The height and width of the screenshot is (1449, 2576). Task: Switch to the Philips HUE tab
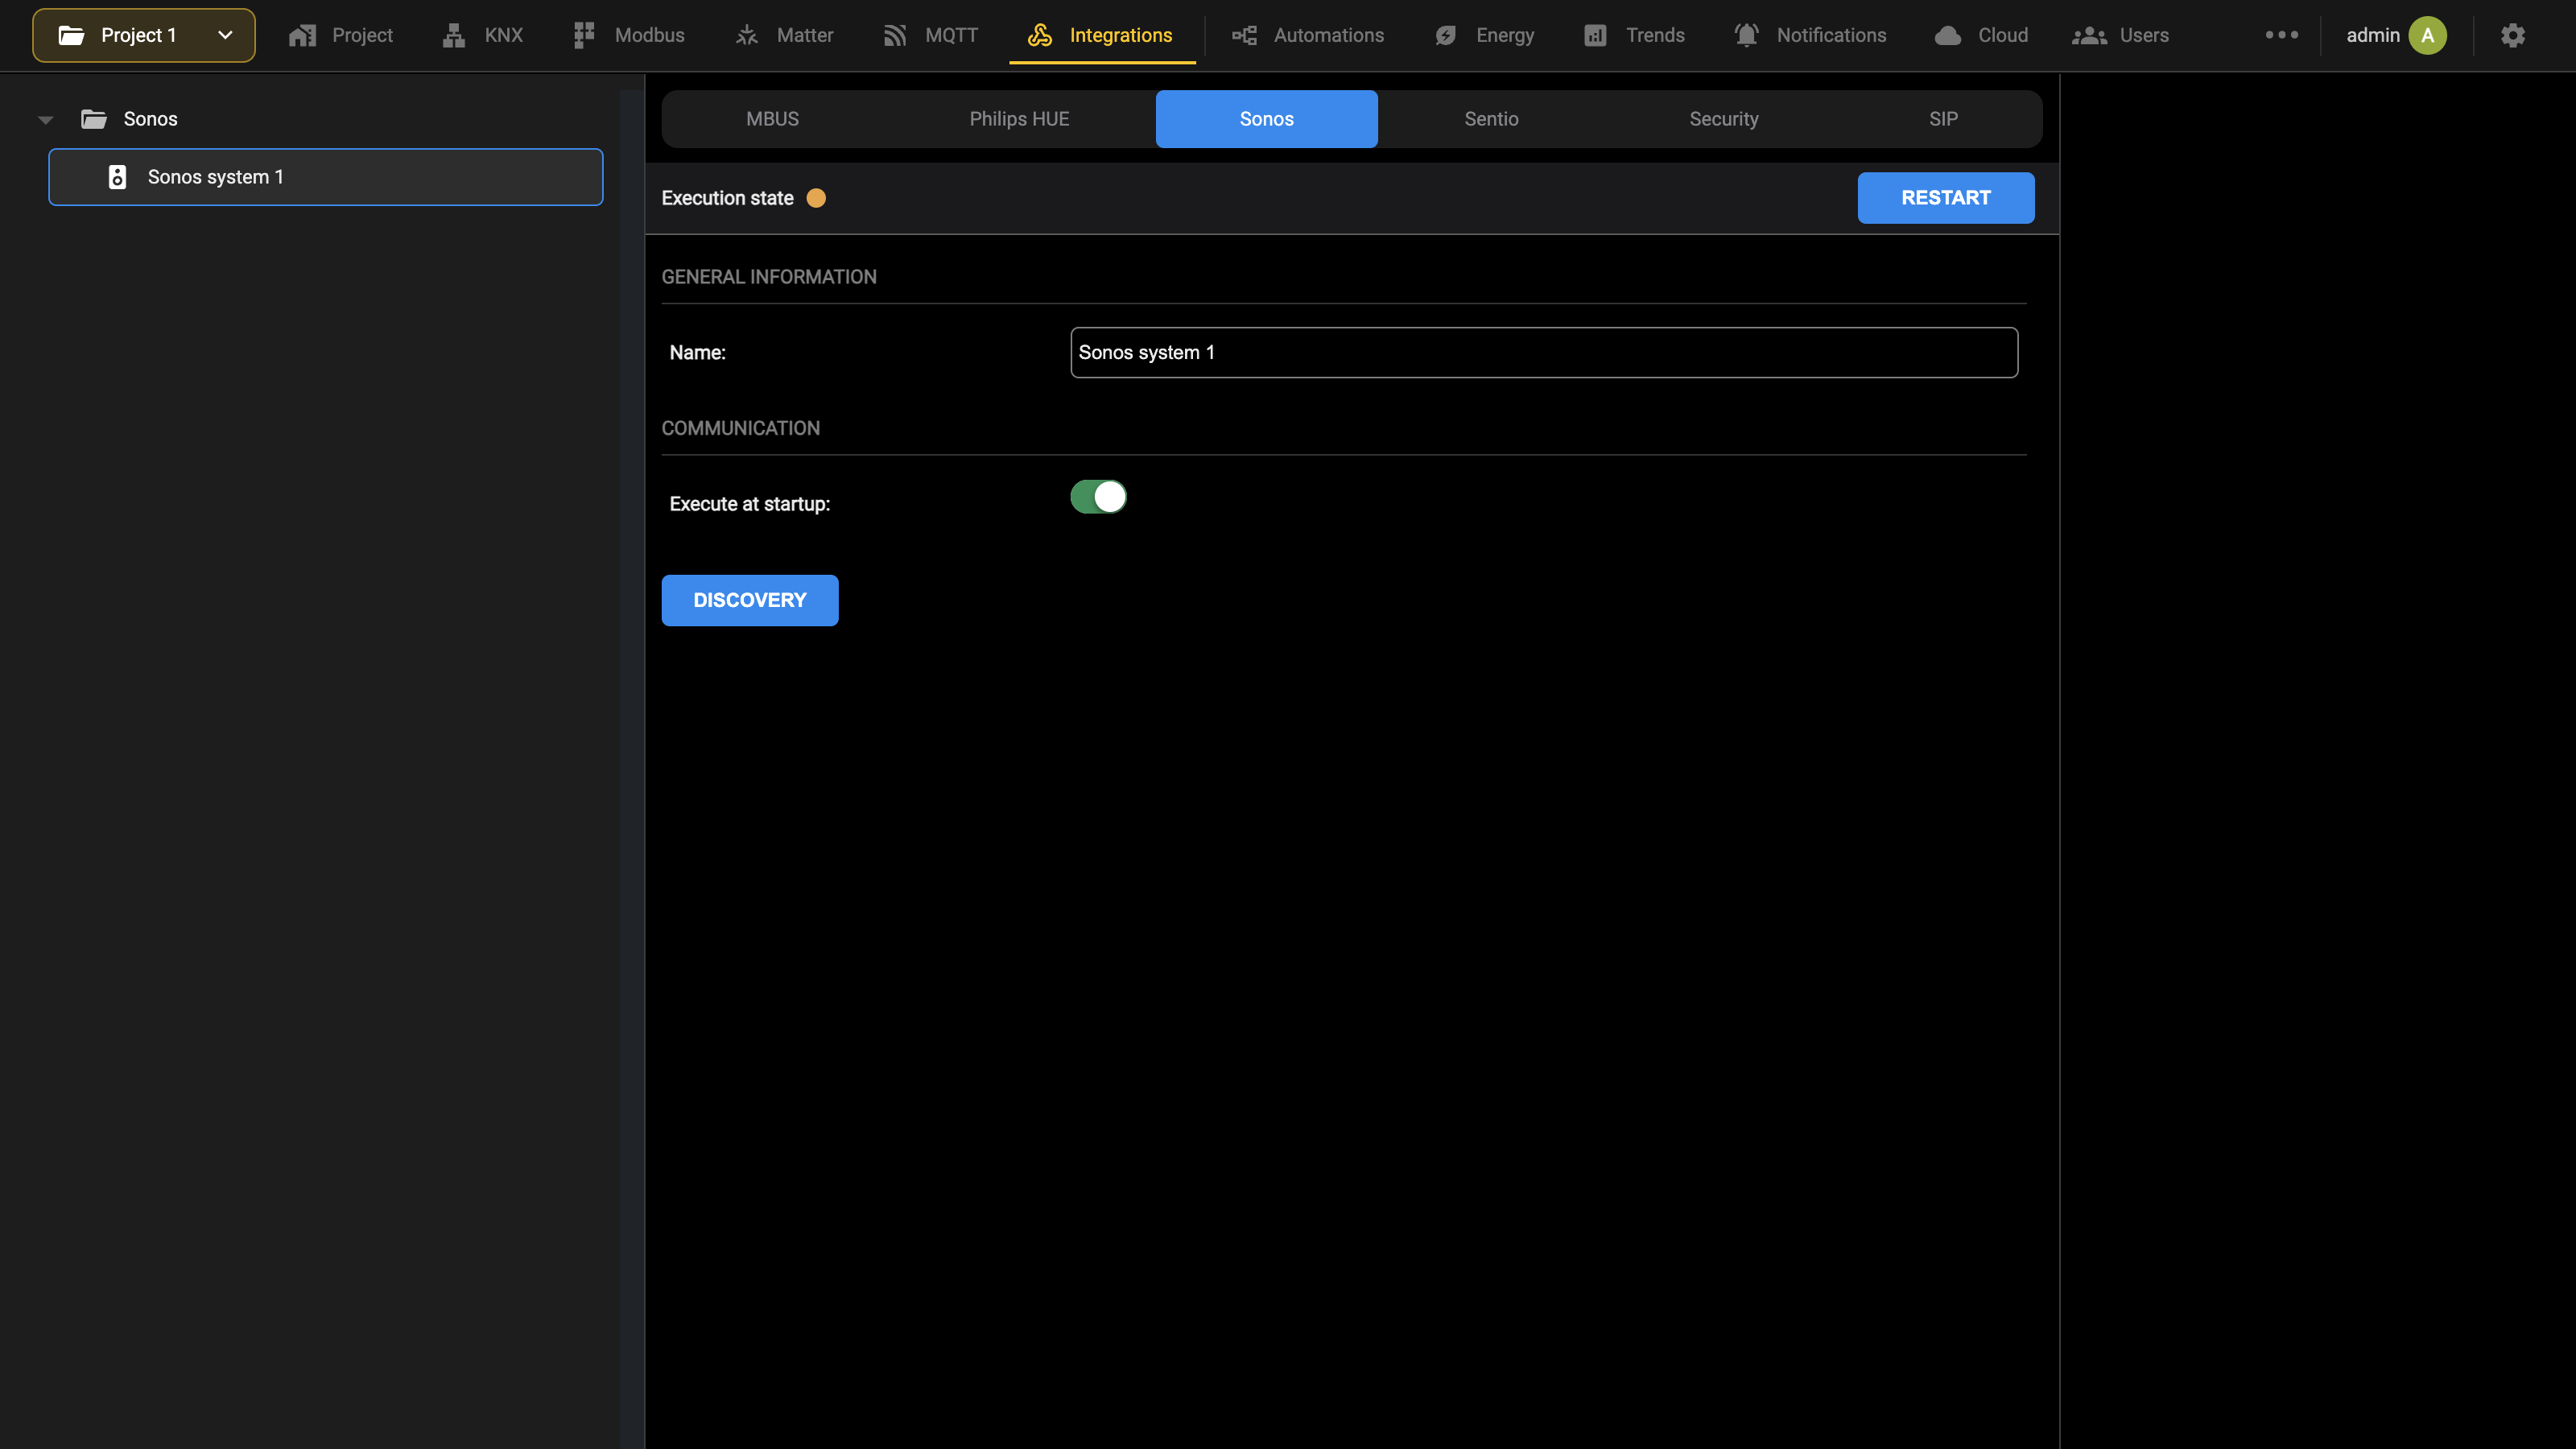[x=1019, y=119]
